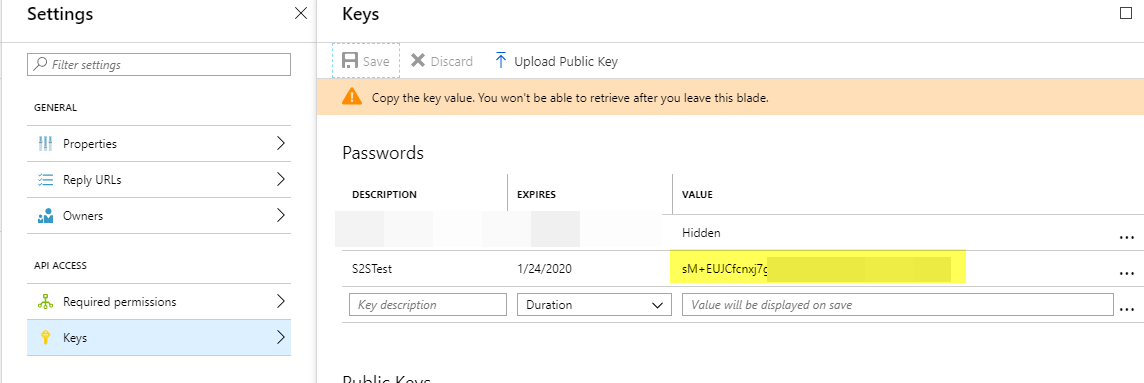Open the ellipsis menu for S2STest key

point(1126,273)
